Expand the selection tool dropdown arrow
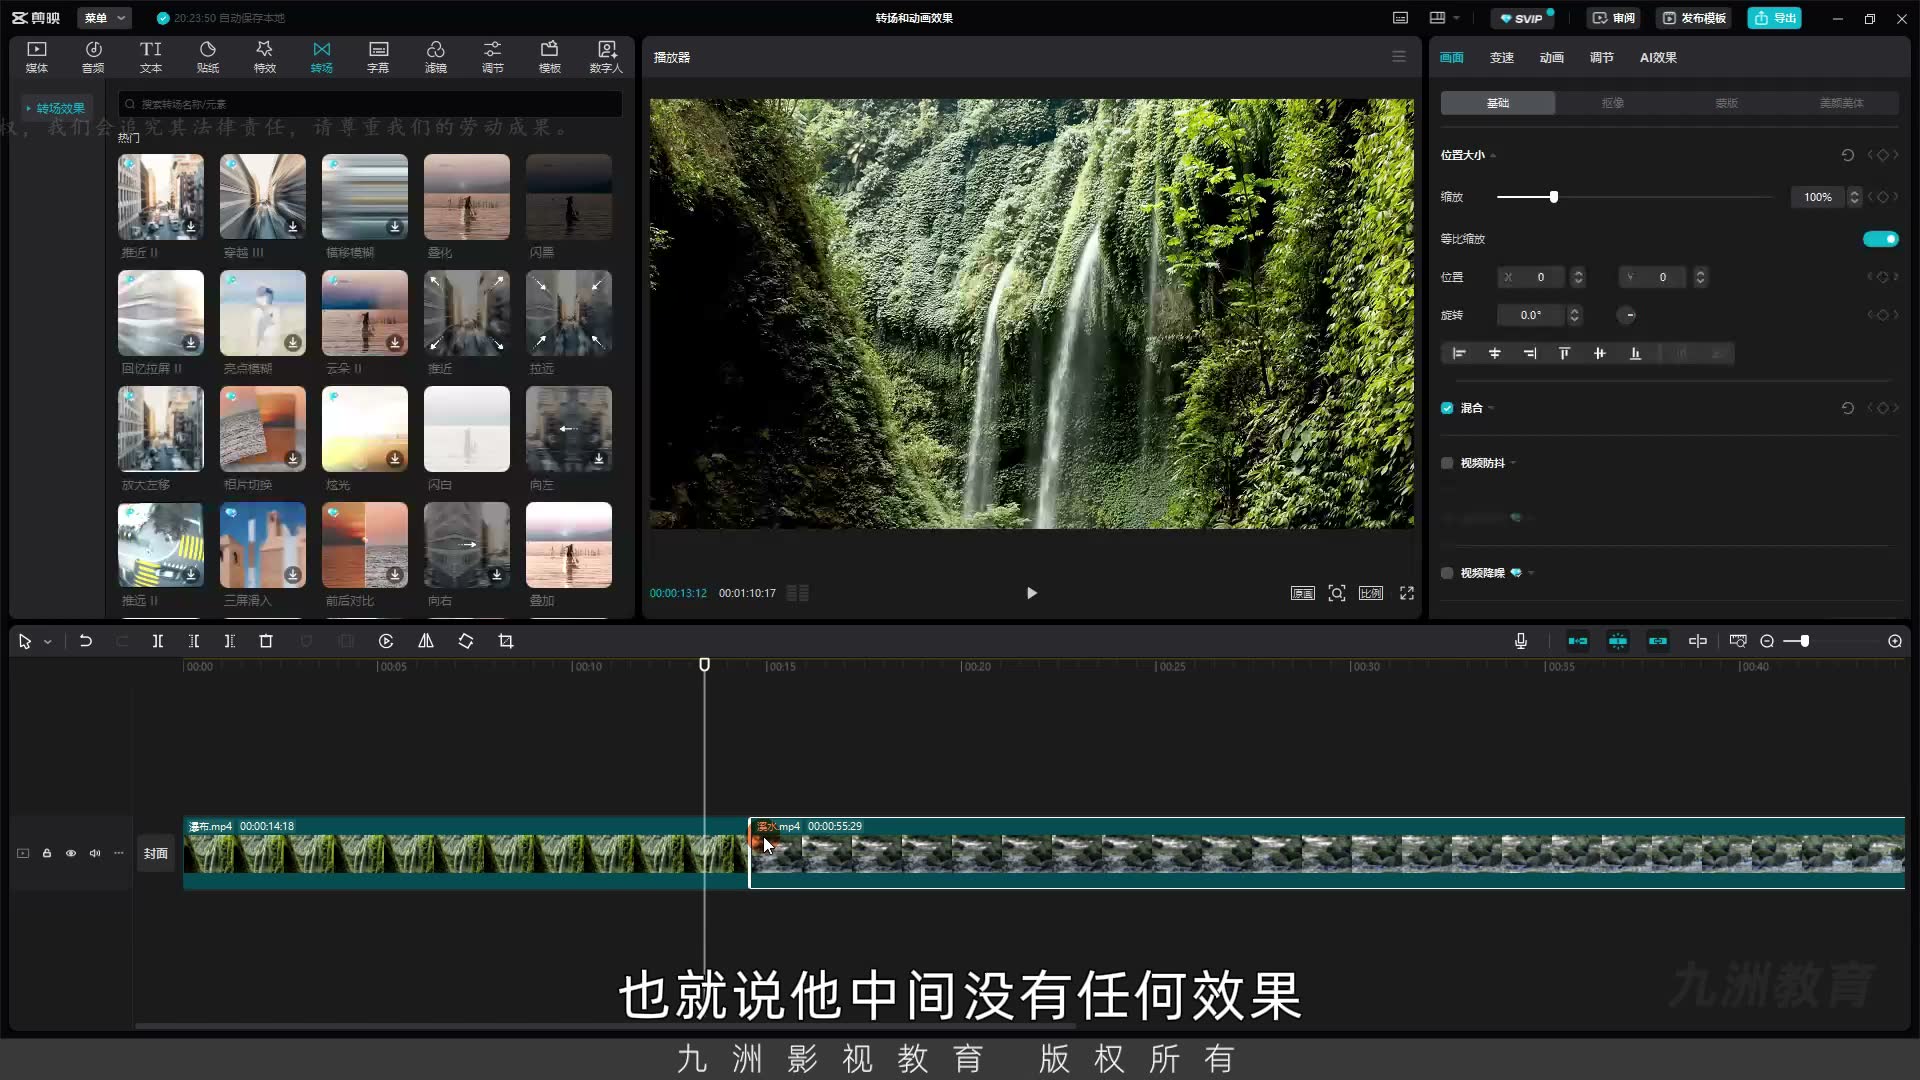Viewport: 1920px width, 1080px height. 47,642
